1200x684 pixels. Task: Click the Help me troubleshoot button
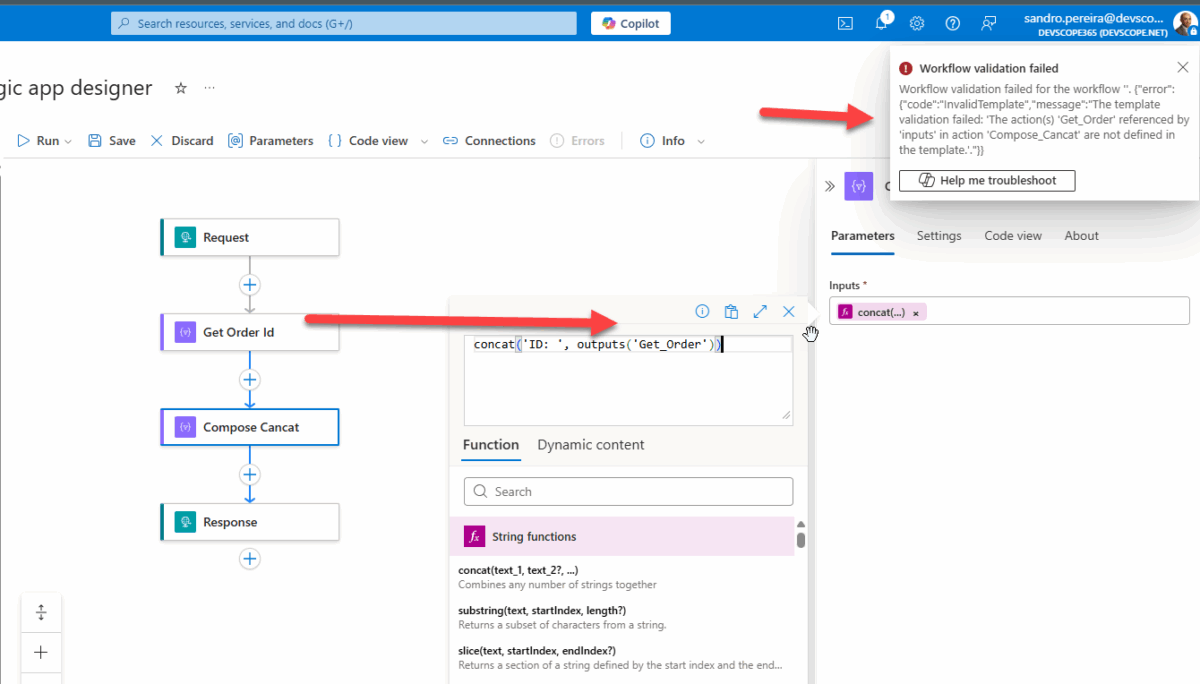coord(987,180)
